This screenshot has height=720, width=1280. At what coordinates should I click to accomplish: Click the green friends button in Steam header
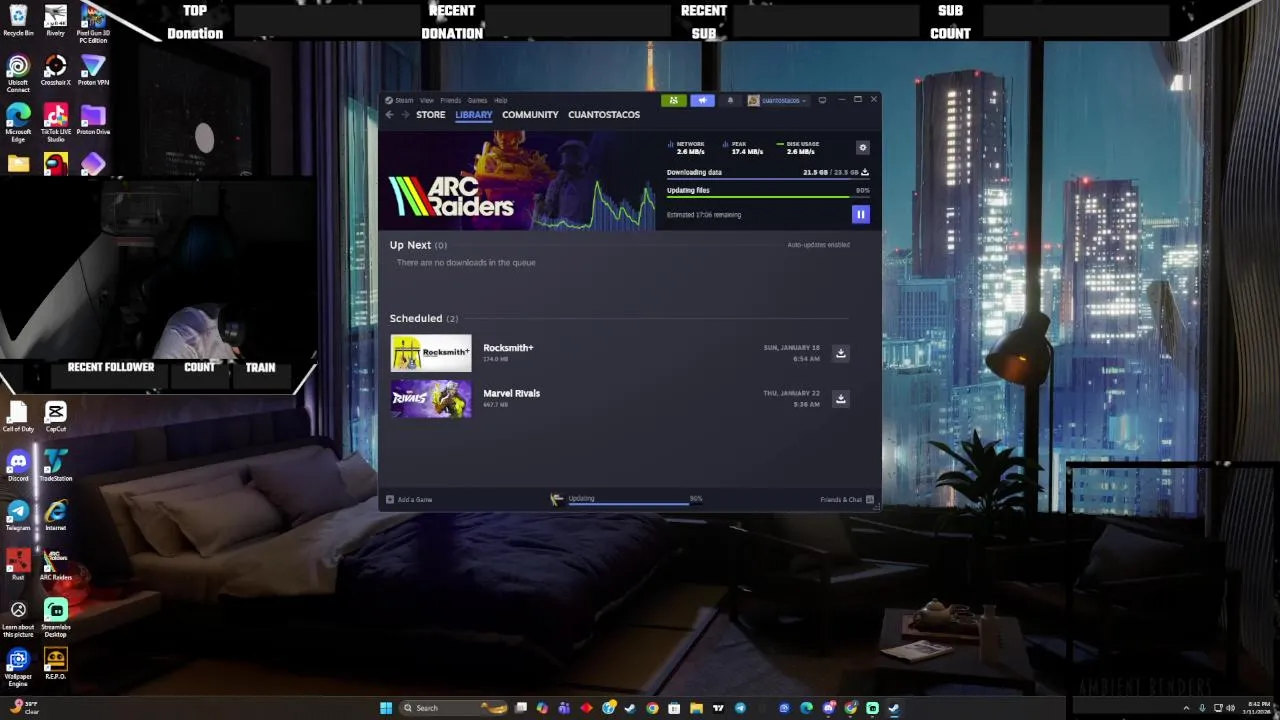coord(673,100)
